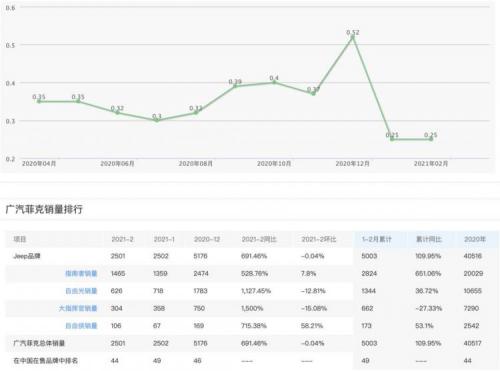Open the 自由光销量 link
500x371 pixels.
81,291
